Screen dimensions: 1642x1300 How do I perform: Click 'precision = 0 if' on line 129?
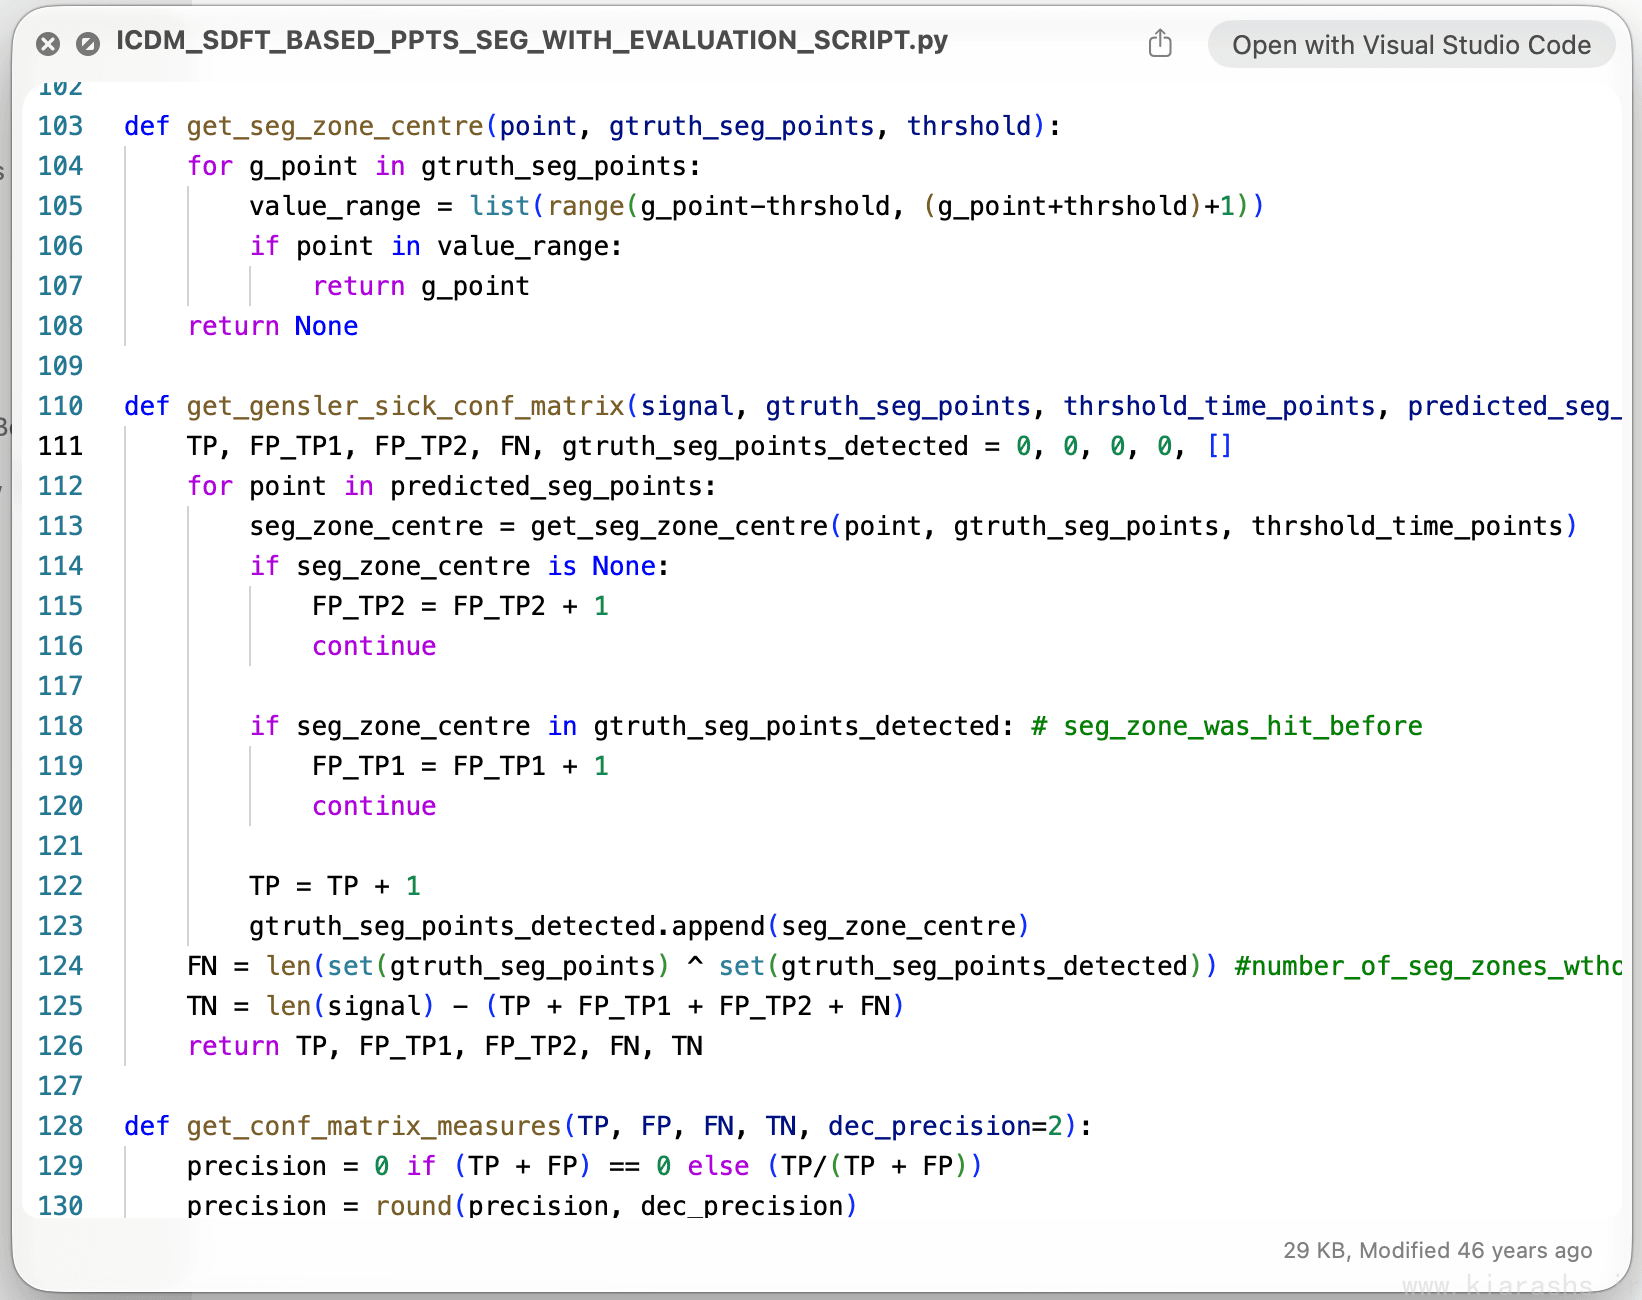(x=311, y=1166)
